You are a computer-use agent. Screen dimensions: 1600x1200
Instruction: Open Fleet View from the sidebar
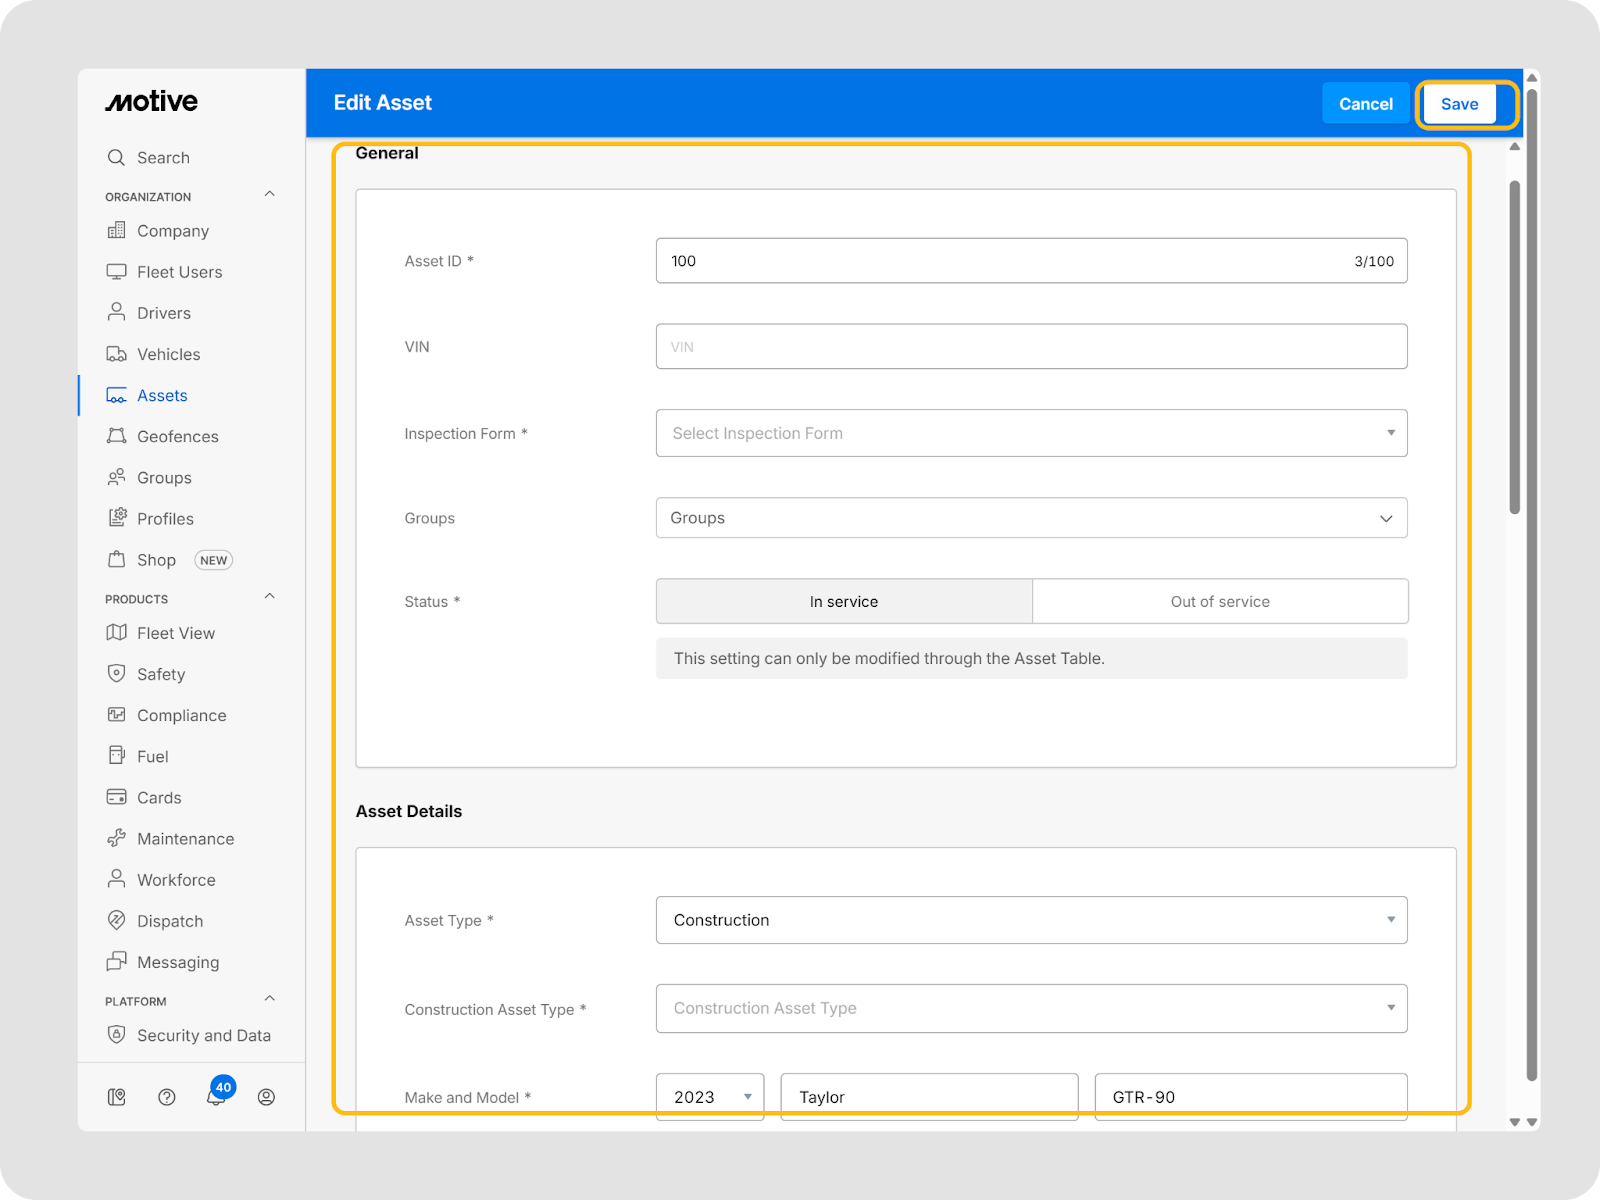tap(175, 633)
